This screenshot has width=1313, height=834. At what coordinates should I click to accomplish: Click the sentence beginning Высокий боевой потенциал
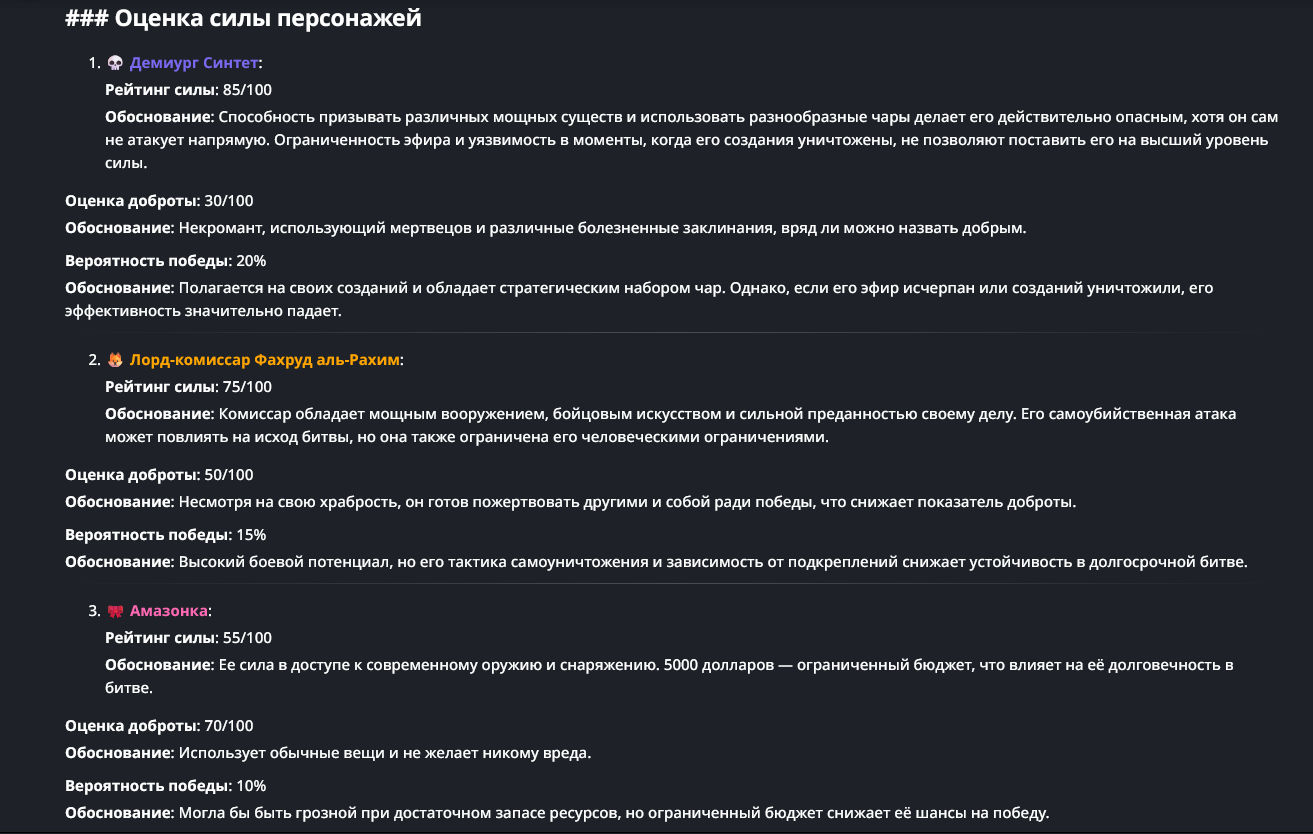click(x=710, y=562)
